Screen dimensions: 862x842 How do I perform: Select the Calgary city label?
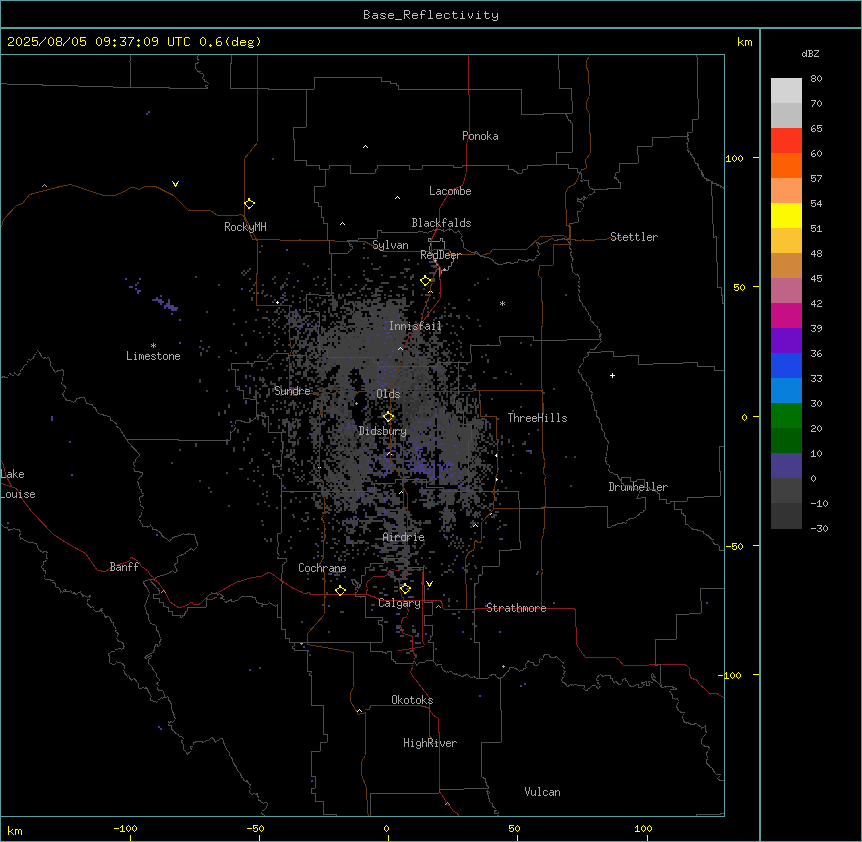pyautogui.click(x=400, y=603)
